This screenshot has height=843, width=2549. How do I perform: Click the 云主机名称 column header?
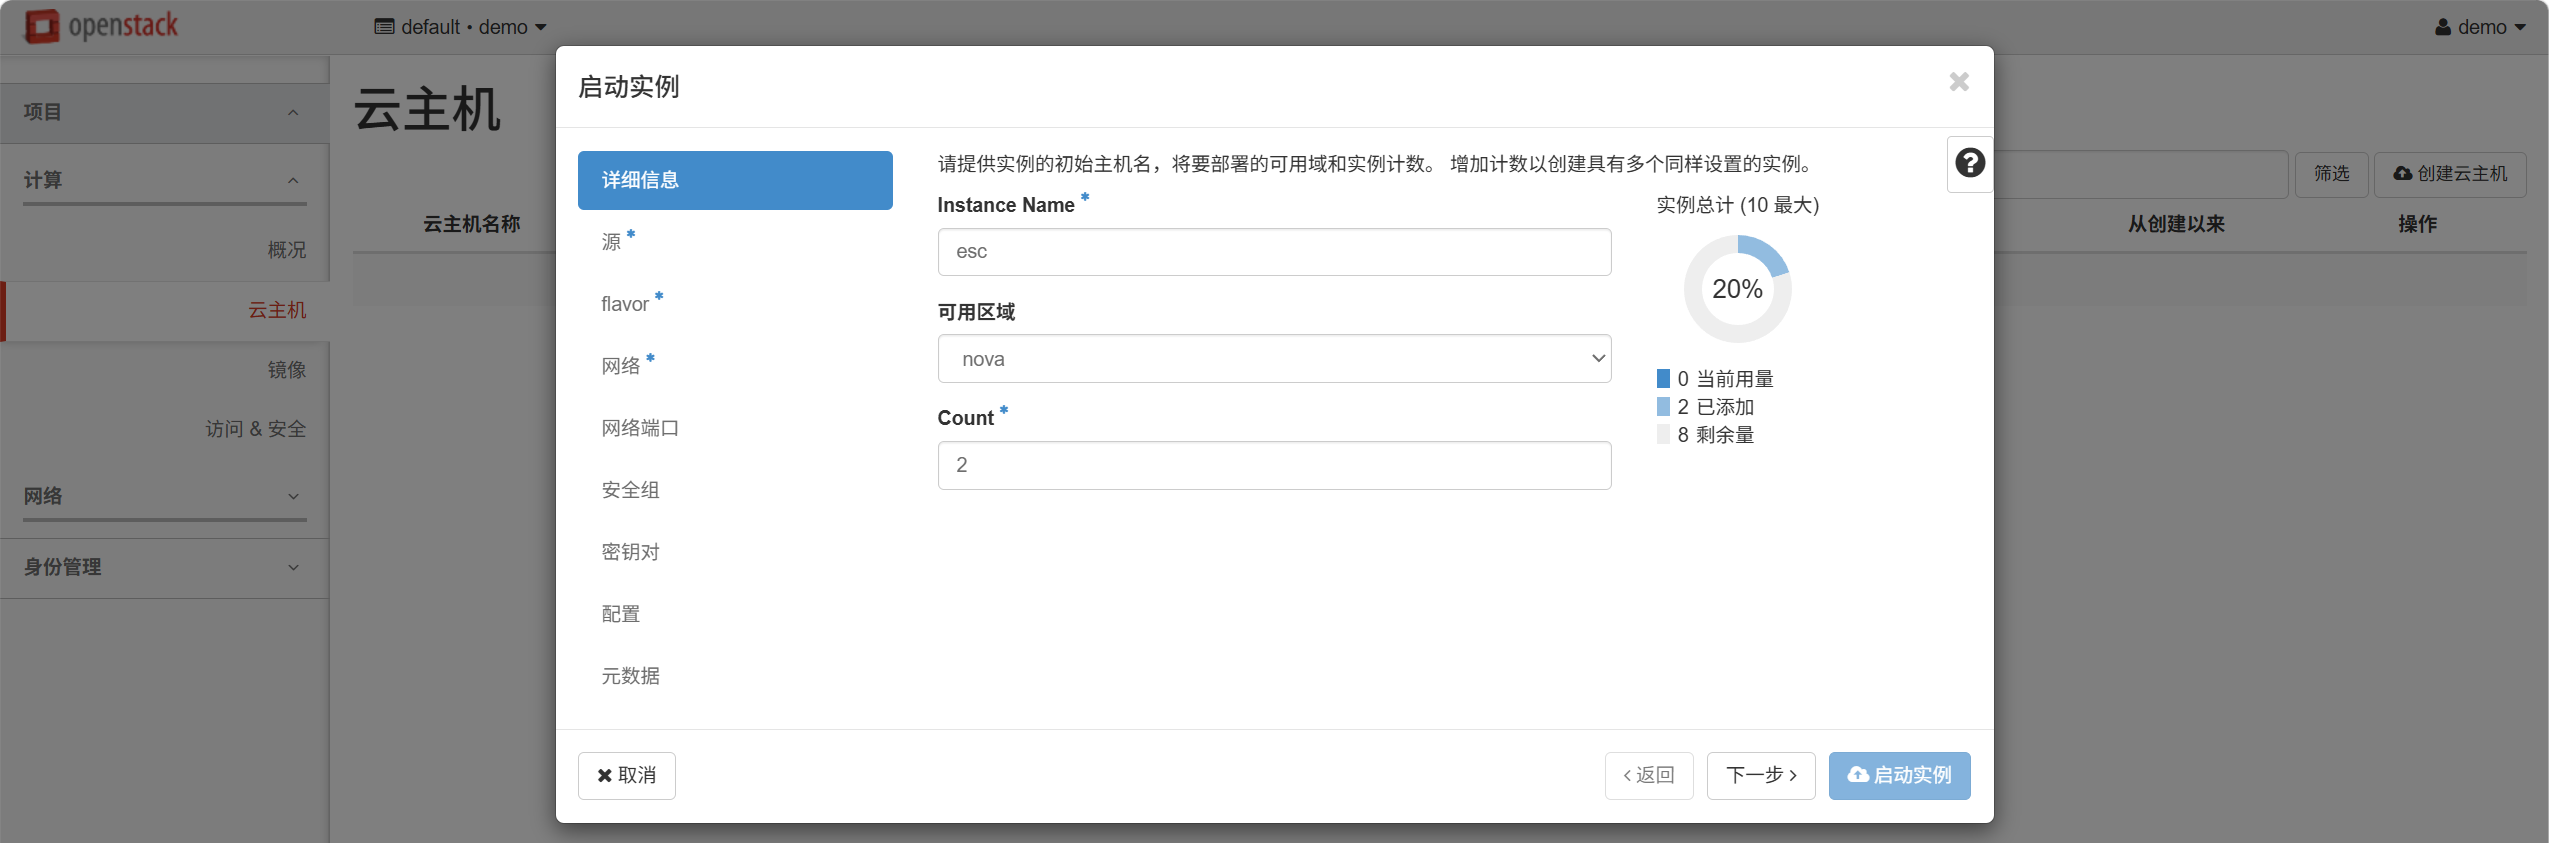click(472, 224)
